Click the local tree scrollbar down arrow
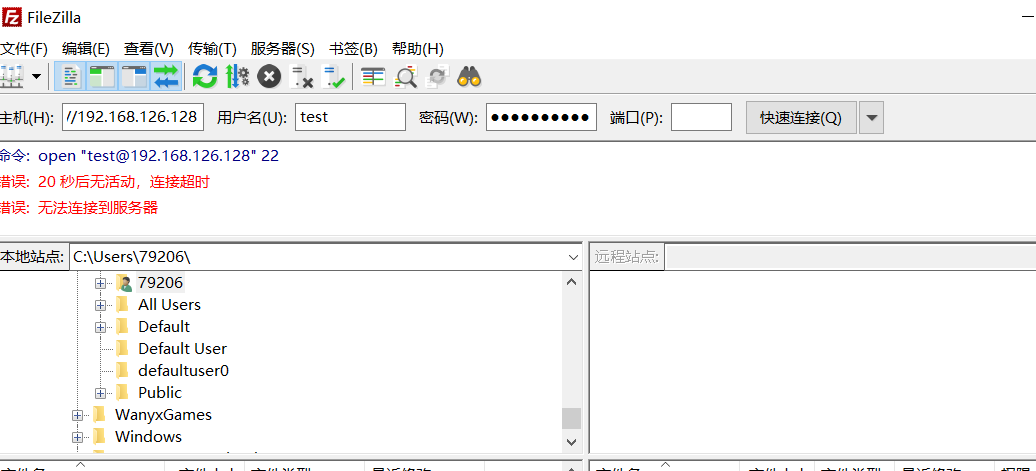The width and height of the screenshot is (1036, 471). click(x=572, y=442)
